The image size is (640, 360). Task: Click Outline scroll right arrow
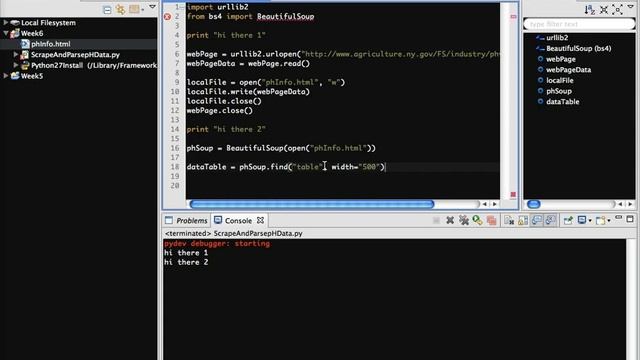click(x=630, y=204)
